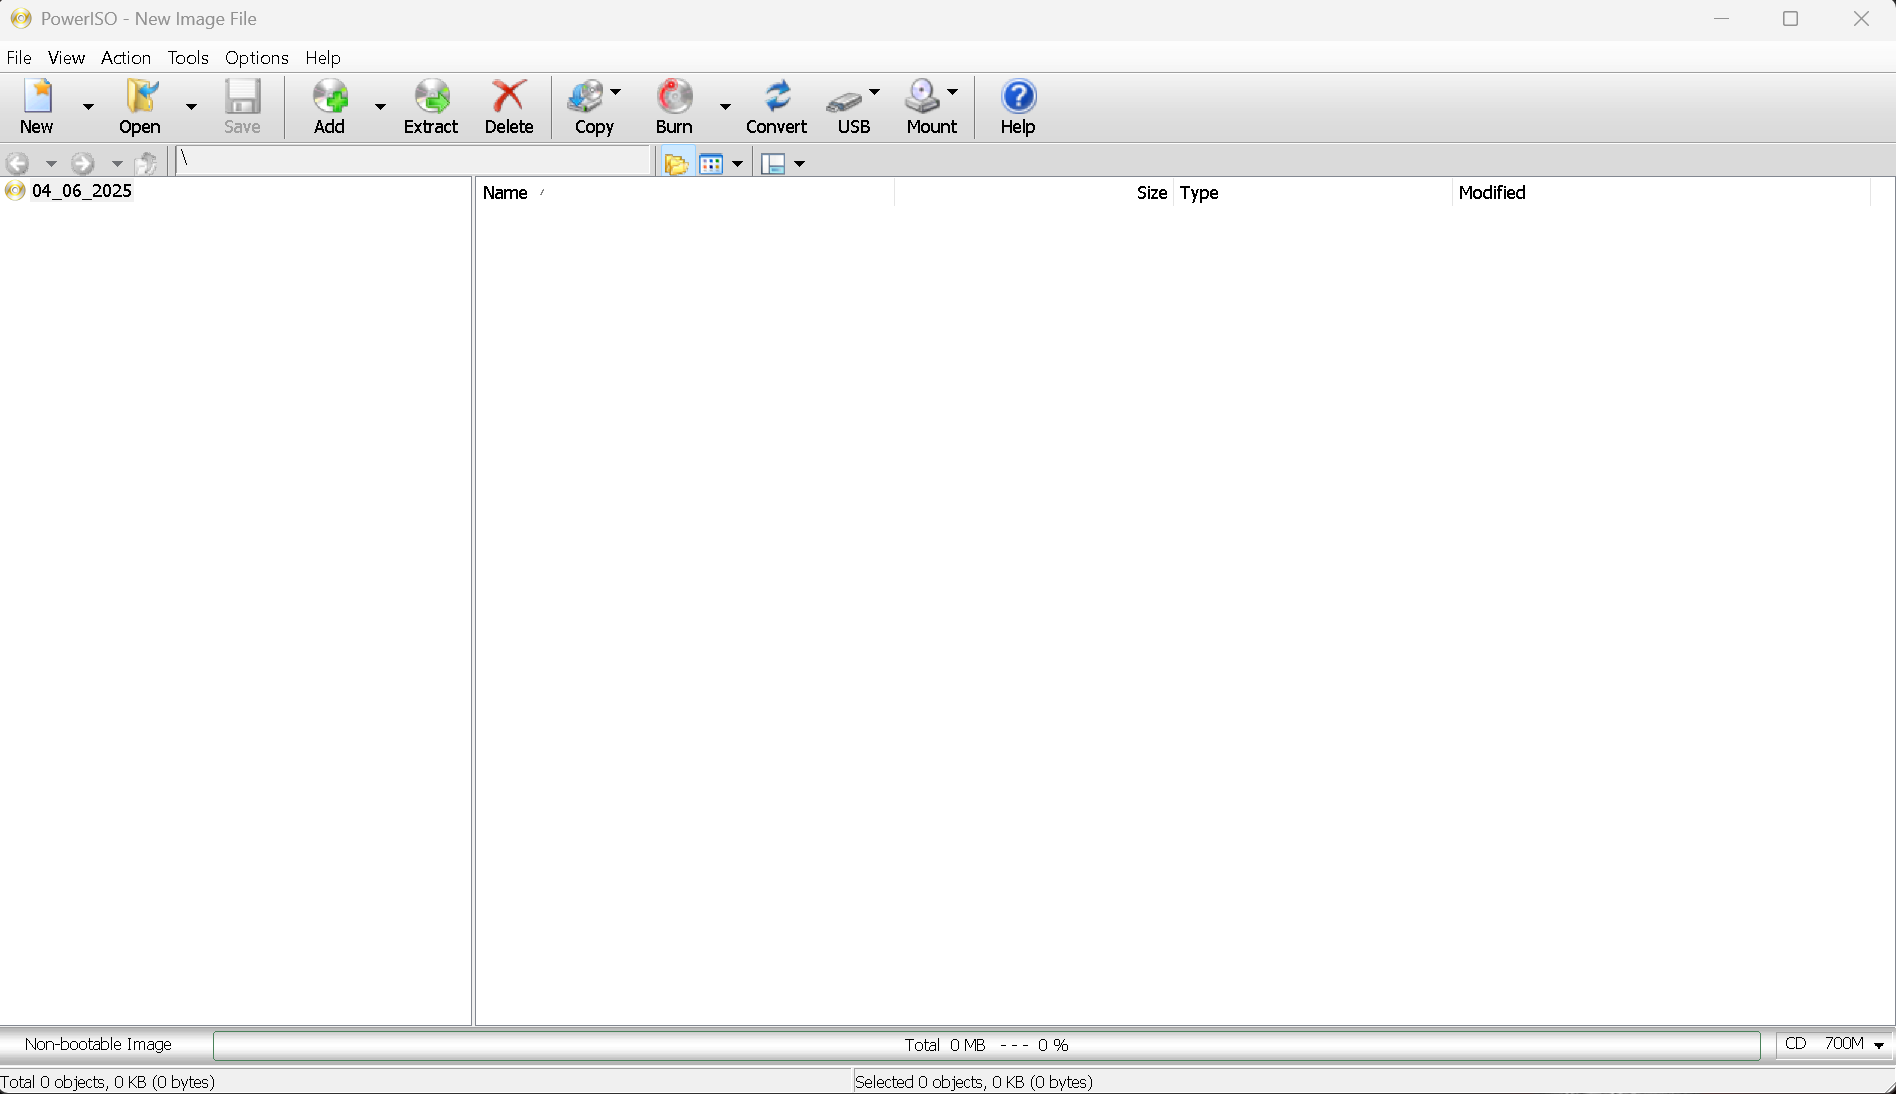Open the Options menu
This screenshot has width=1896, height=1094.
257,58
